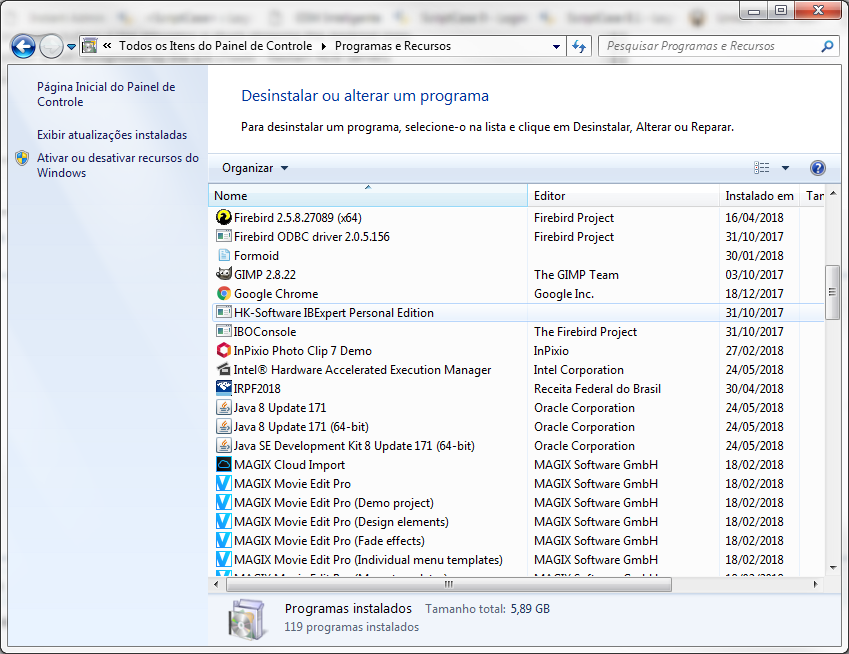Click the MAGIX Fade effects icon

224,540
